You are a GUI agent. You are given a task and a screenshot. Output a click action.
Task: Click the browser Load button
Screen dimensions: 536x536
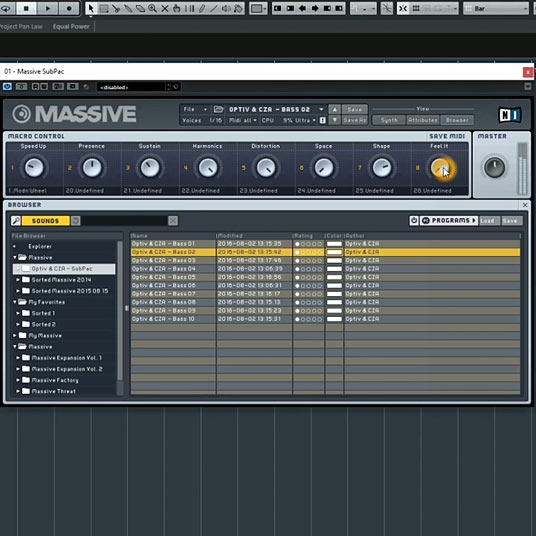(489, 221)
